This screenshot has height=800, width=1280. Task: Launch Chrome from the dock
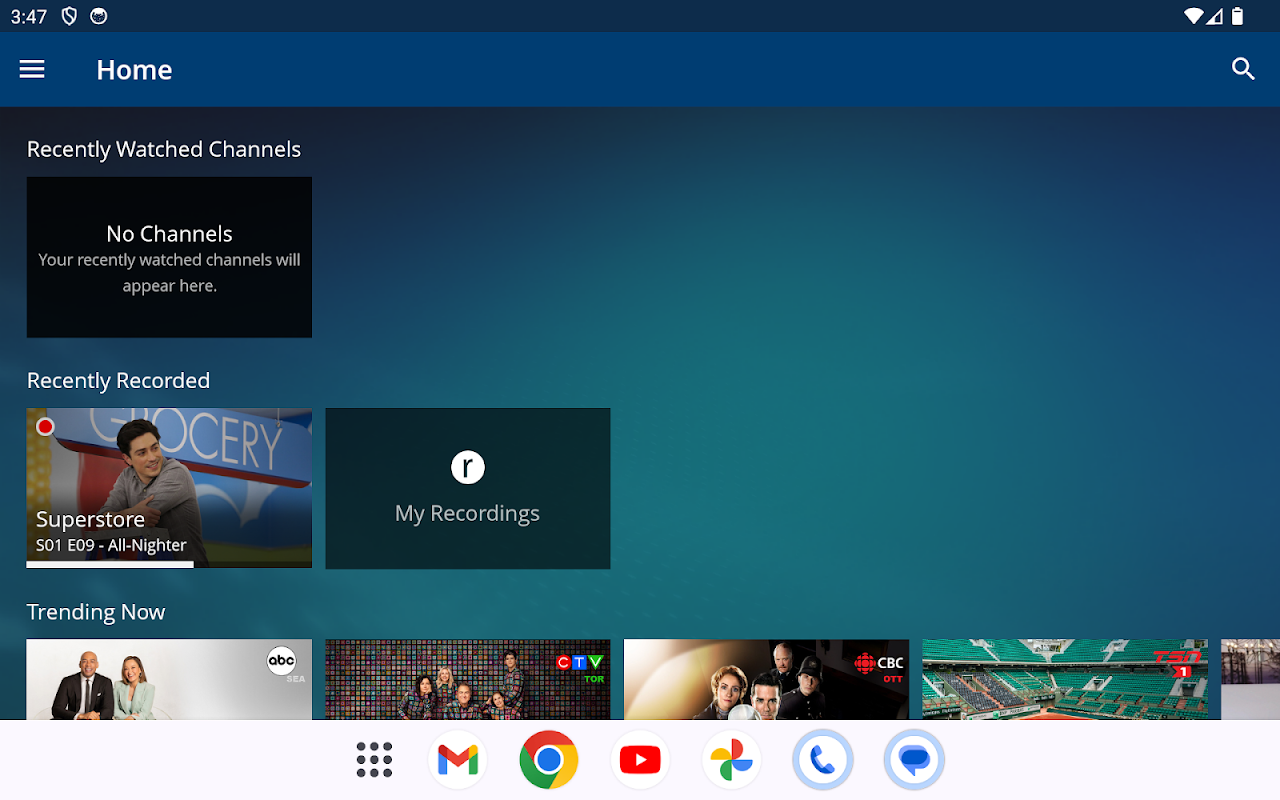[x=548, y=760]
